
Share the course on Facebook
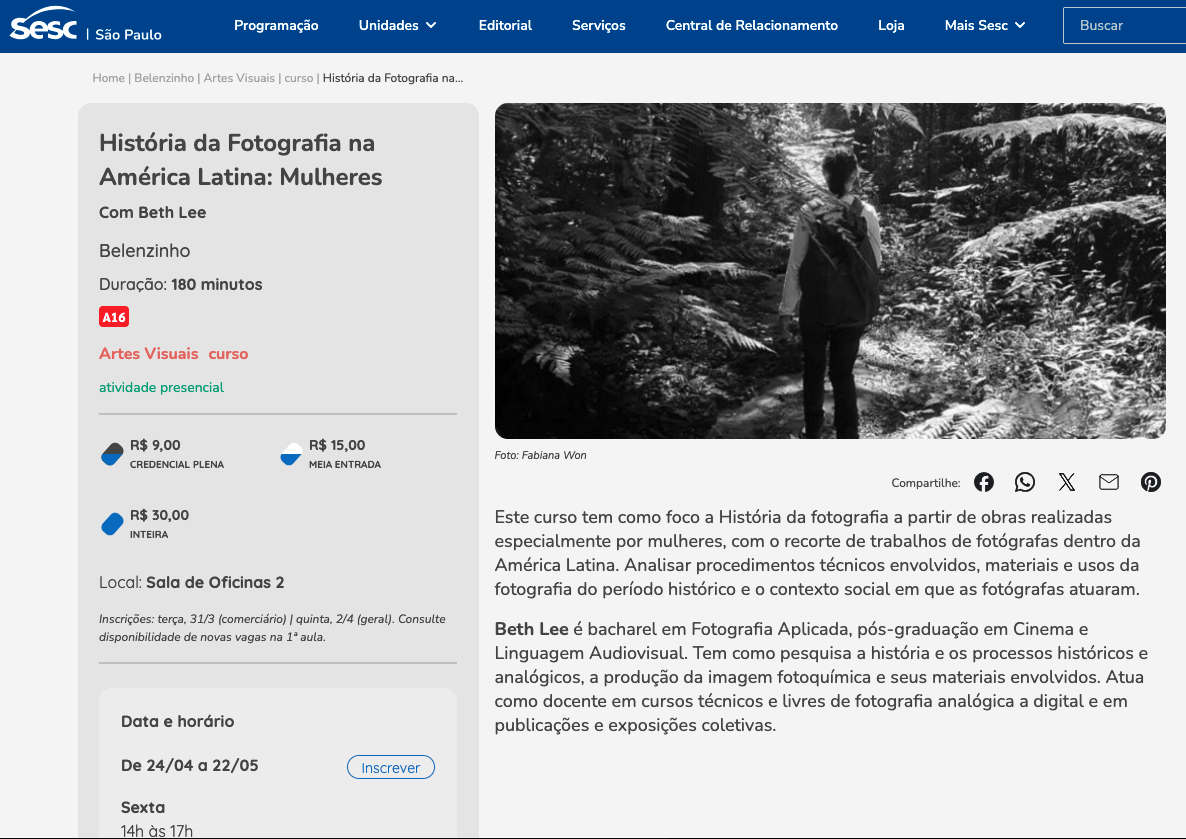click(984, 483)
